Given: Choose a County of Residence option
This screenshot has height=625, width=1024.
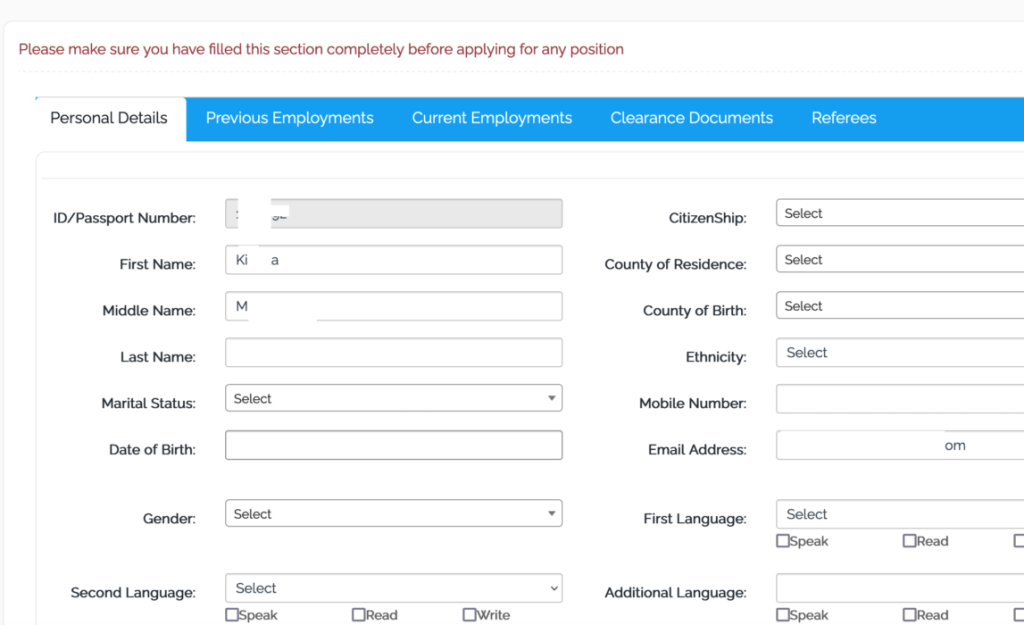Looking at the screenshot, I should pyautogui.click(x=898, y=260).
